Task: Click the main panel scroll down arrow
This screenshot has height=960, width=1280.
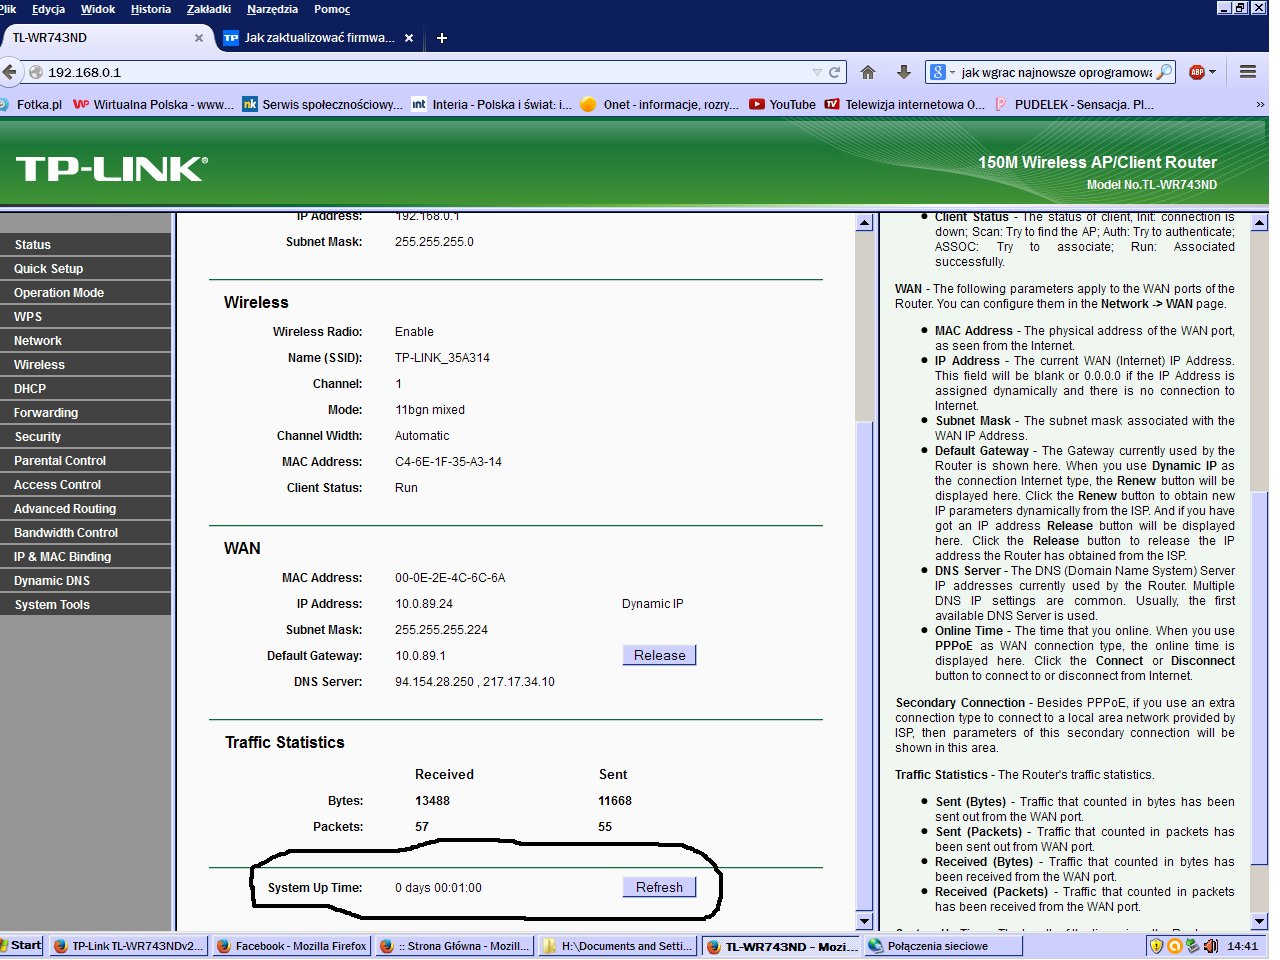Action: tap(865, 921)
